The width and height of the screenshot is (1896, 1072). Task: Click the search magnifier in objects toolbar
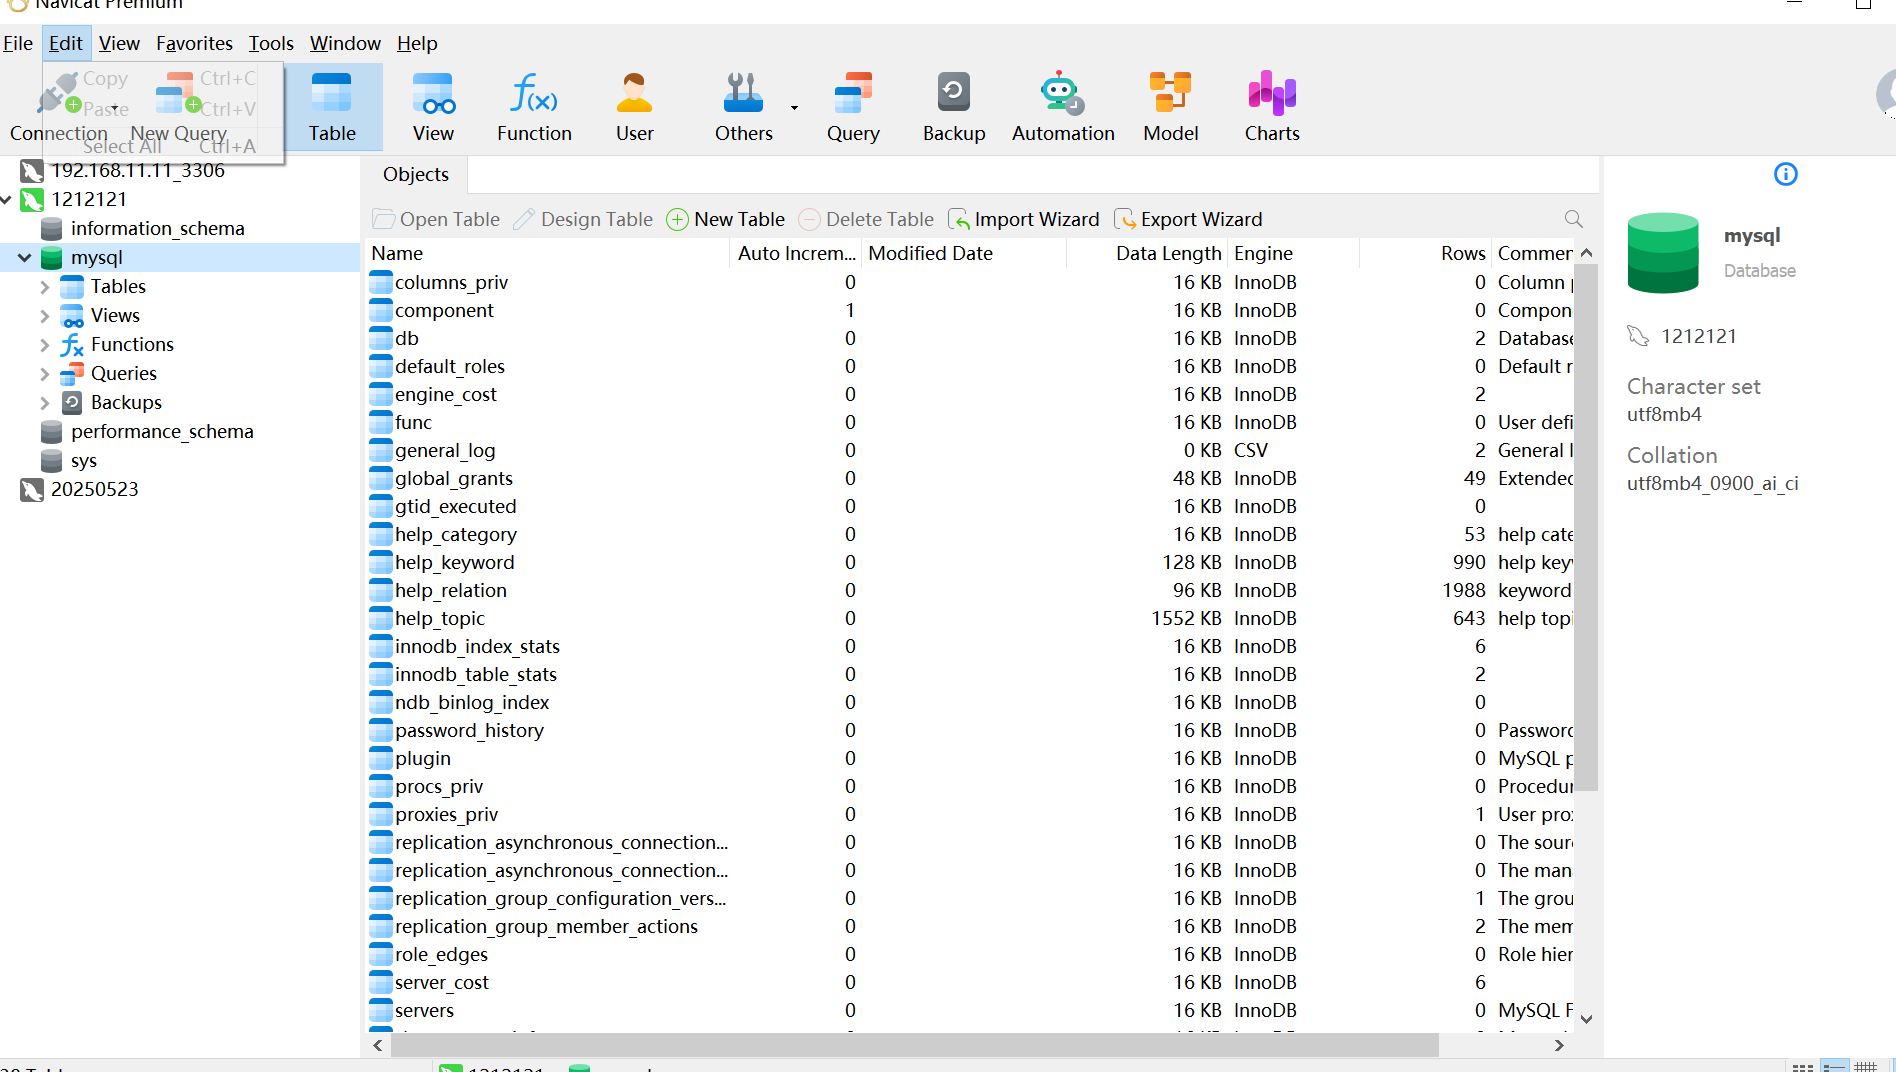[x=1574, y=219]
